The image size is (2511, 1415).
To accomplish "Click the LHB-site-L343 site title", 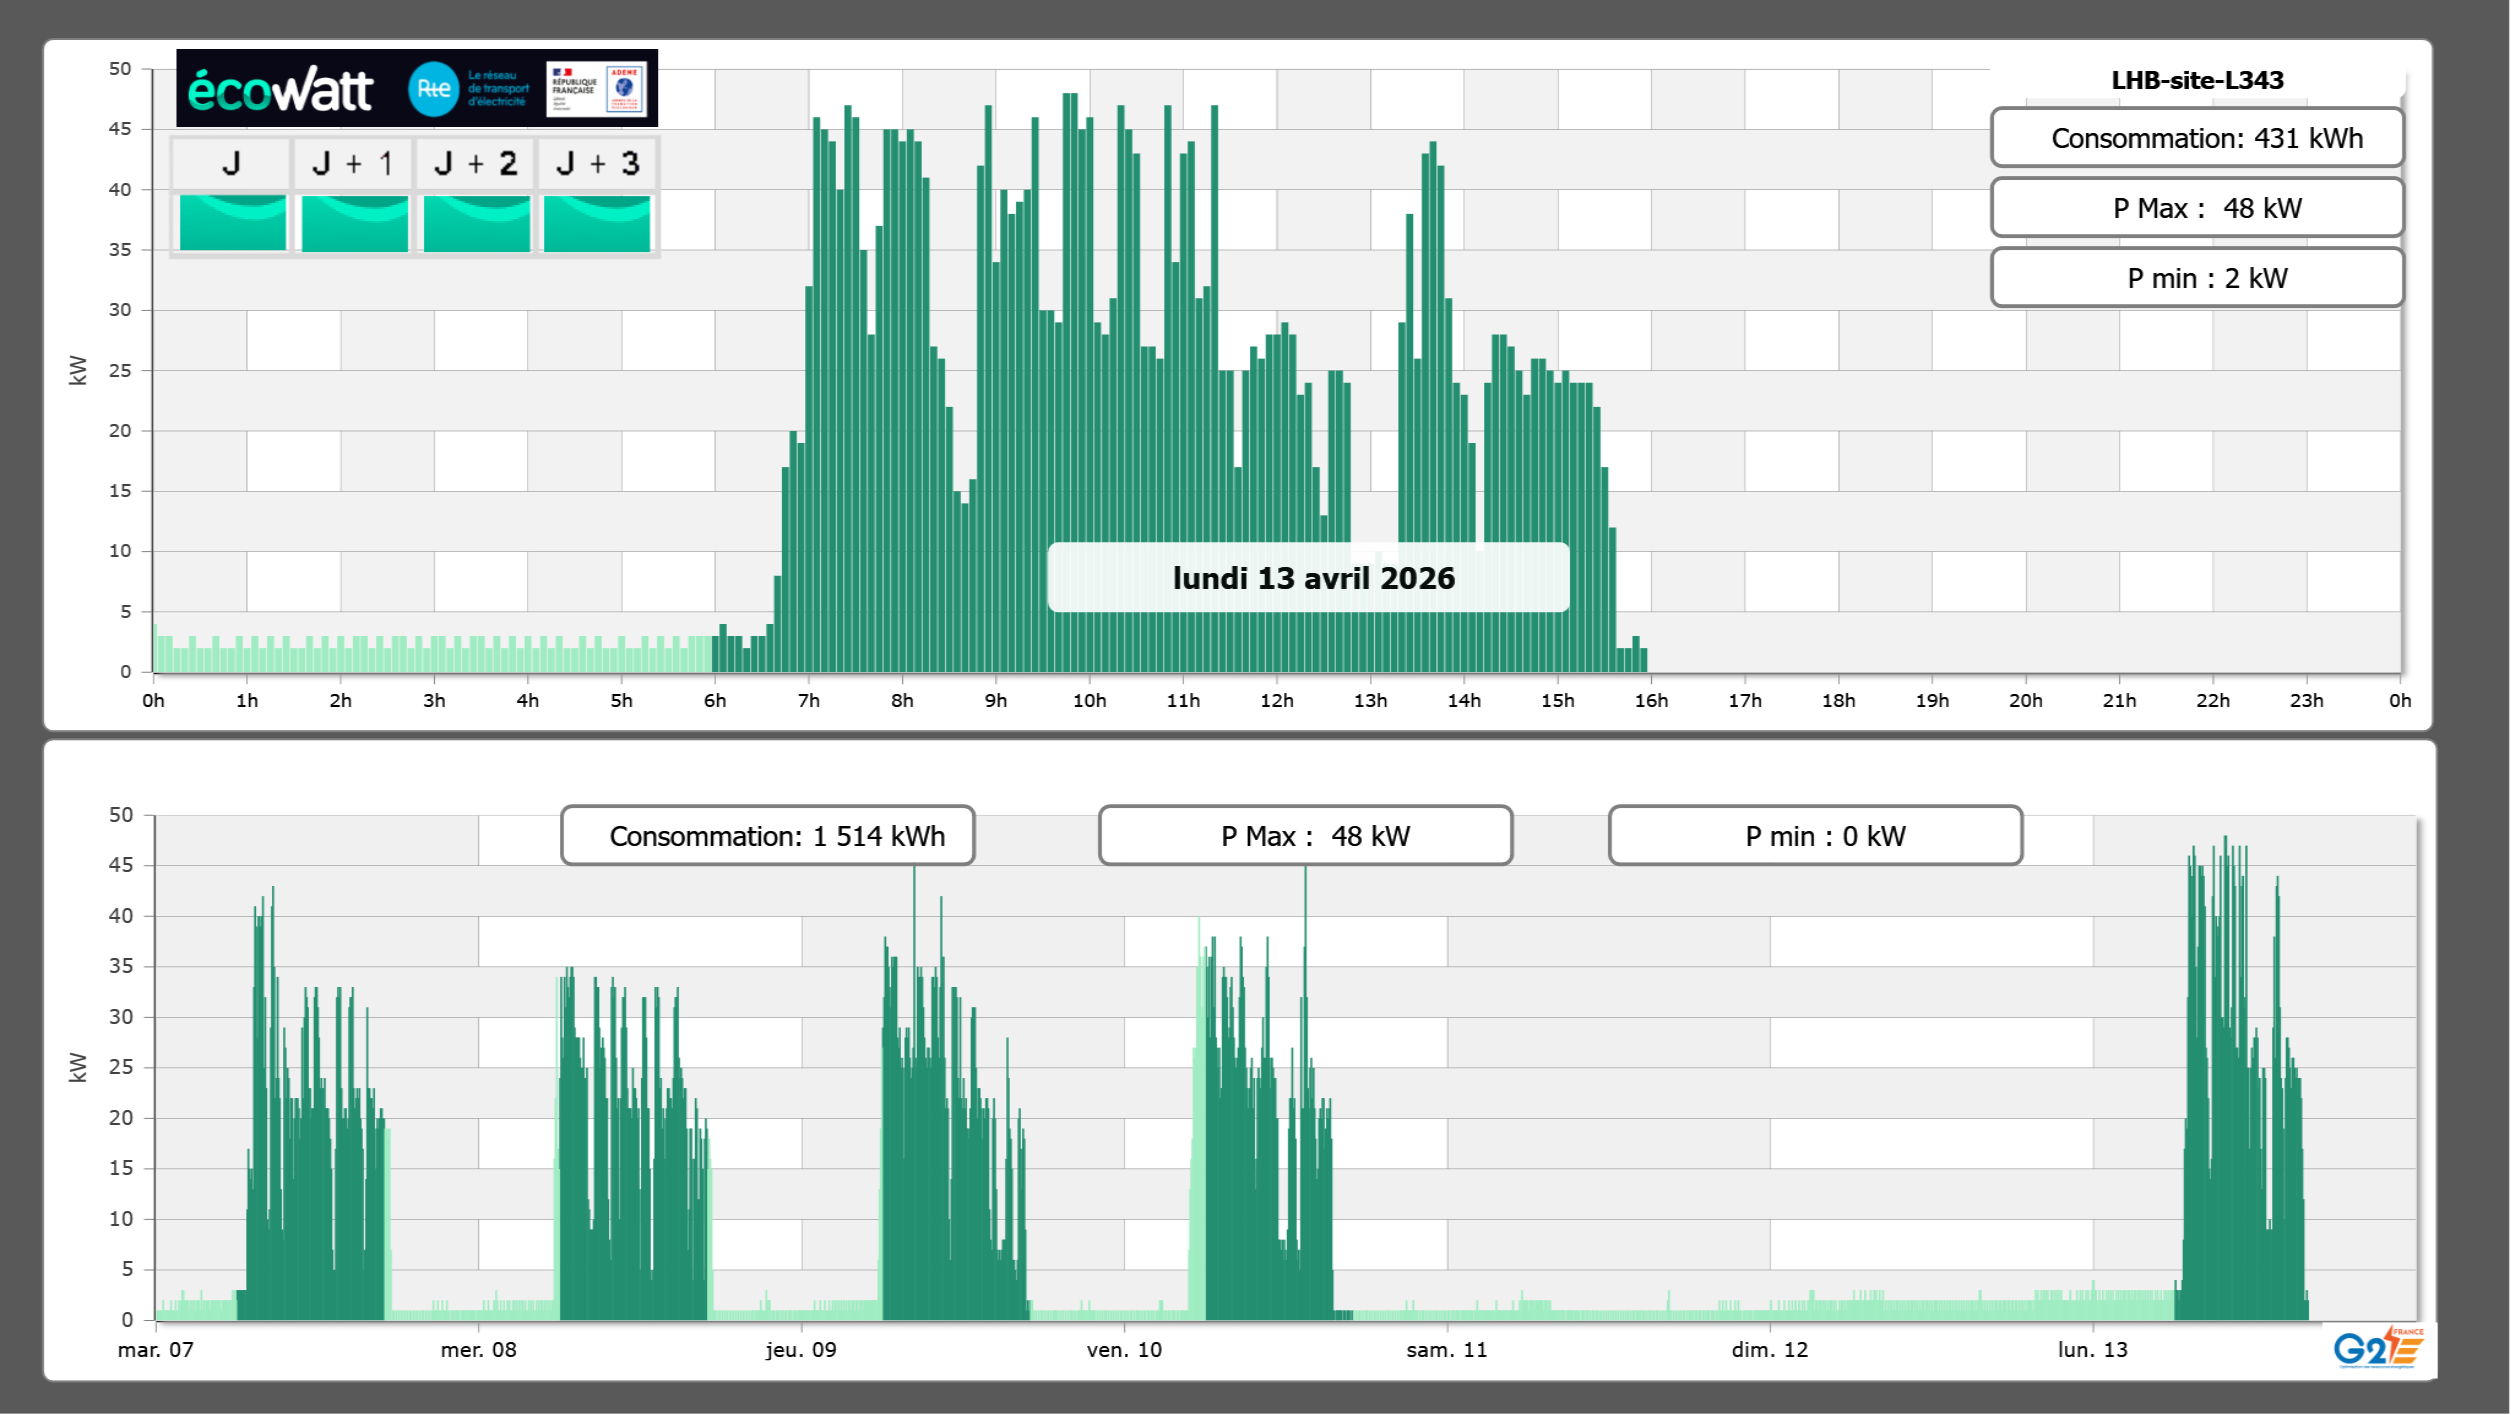I will click(2197, 80).
